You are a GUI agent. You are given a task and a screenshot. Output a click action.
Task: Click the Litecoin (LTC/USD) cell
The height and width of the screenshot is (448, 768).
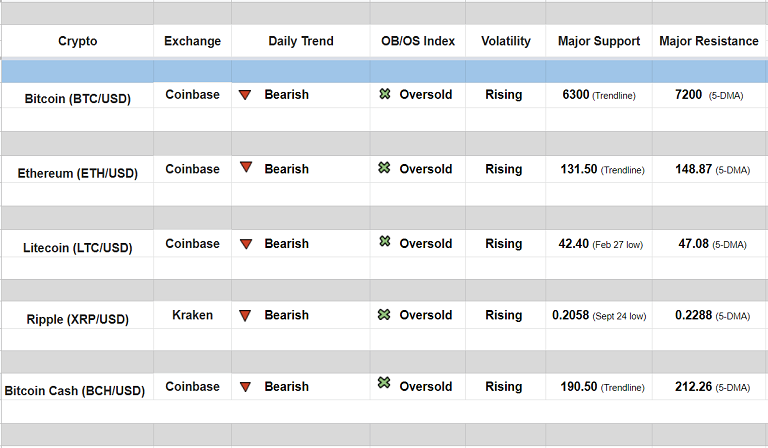[78, 247]
